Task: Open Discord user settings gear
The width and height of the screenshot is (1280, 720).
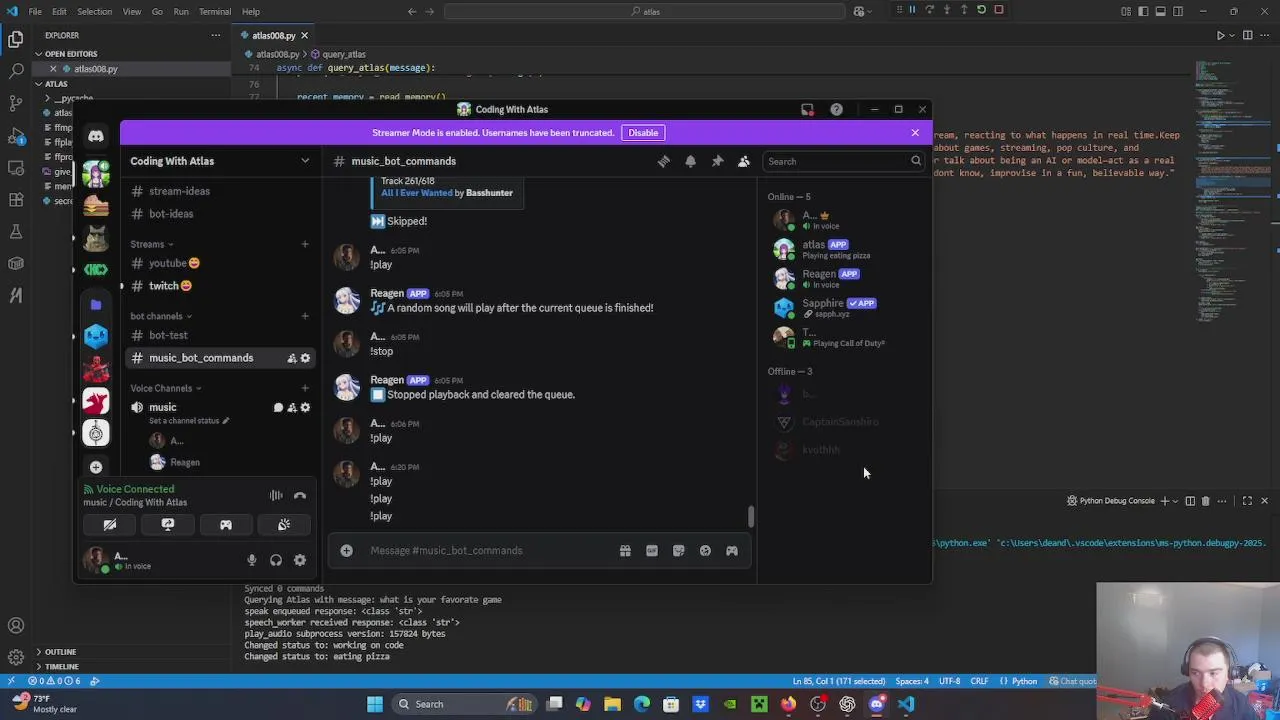Action: click(x=300, y=560)
